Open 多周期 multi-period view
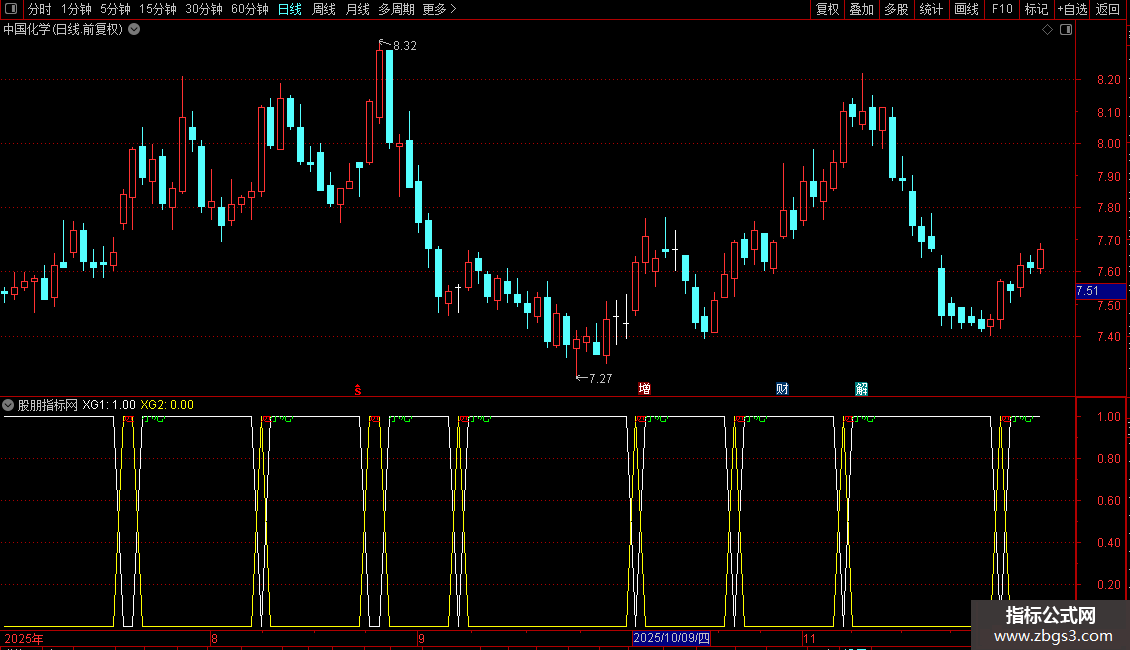1130x650 pixels. coord(396,9)
